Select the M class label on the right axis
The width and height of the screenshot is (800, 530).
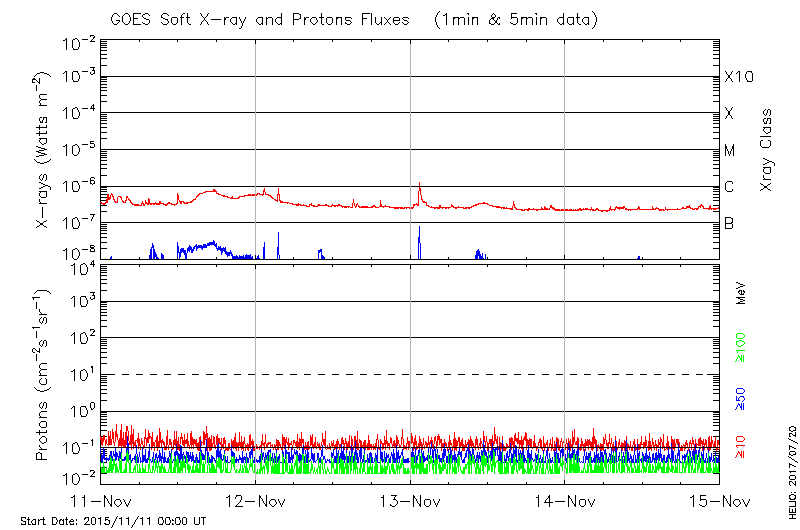point(730,151)
